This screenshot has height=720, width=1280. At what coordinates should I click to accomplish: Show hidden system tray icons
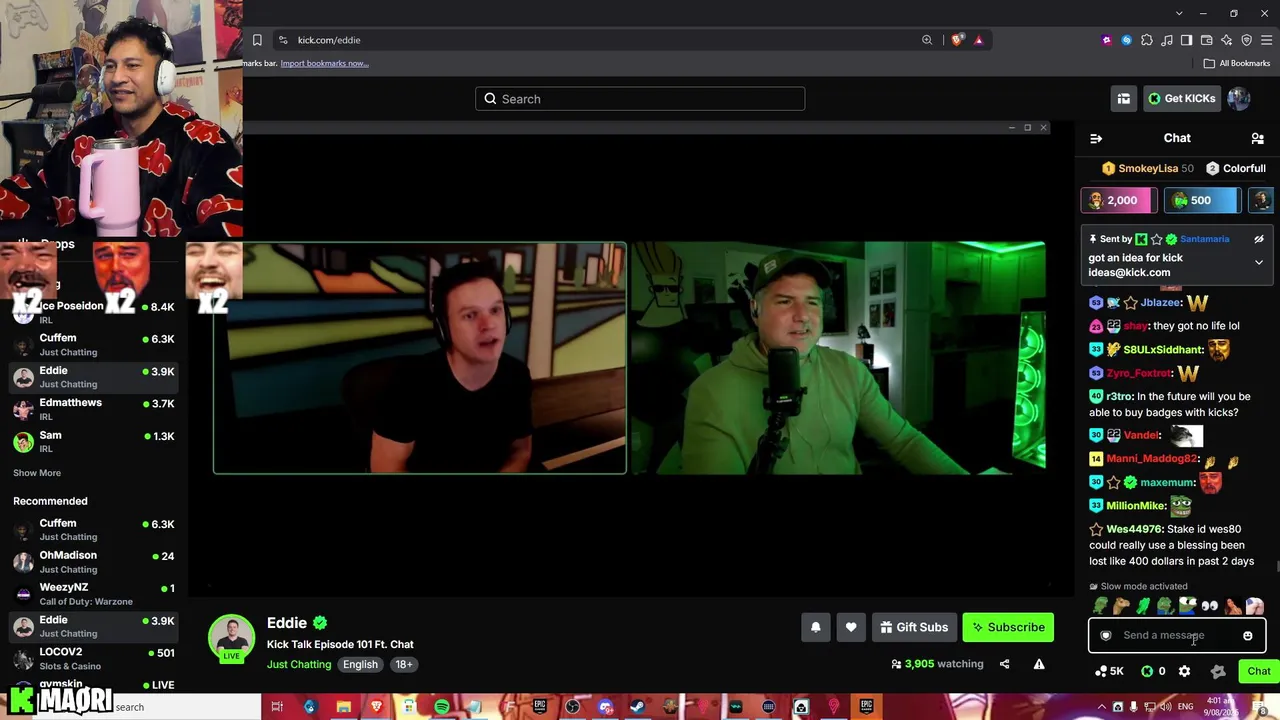[1103, 707]
